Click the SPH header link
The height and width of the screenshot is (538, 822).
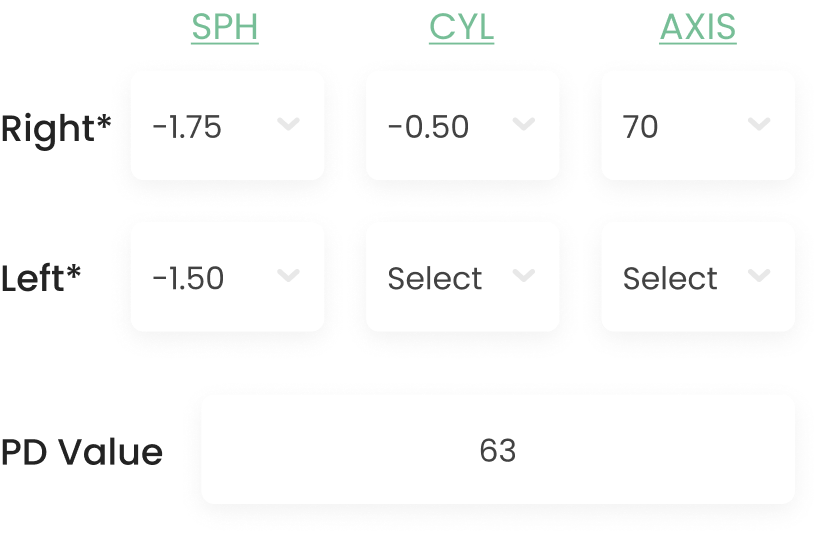(225, 28)
